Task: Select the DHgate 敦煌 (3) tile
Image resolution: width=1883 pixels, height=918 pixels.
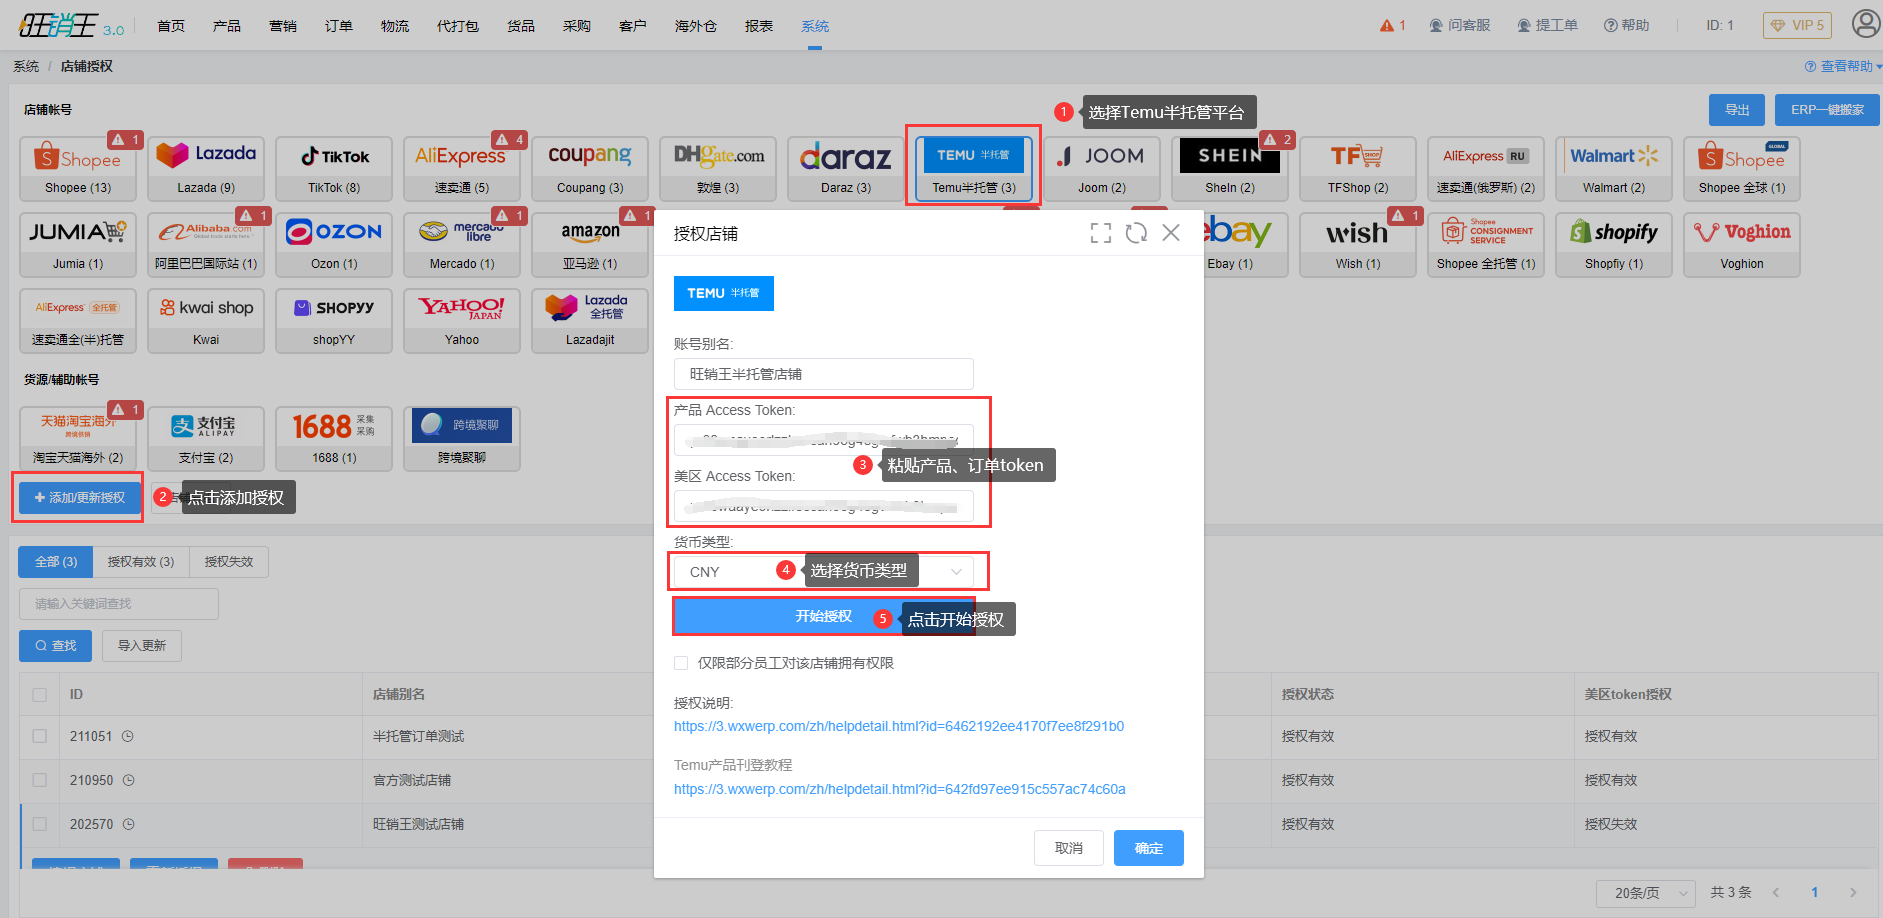Action: 718,168
